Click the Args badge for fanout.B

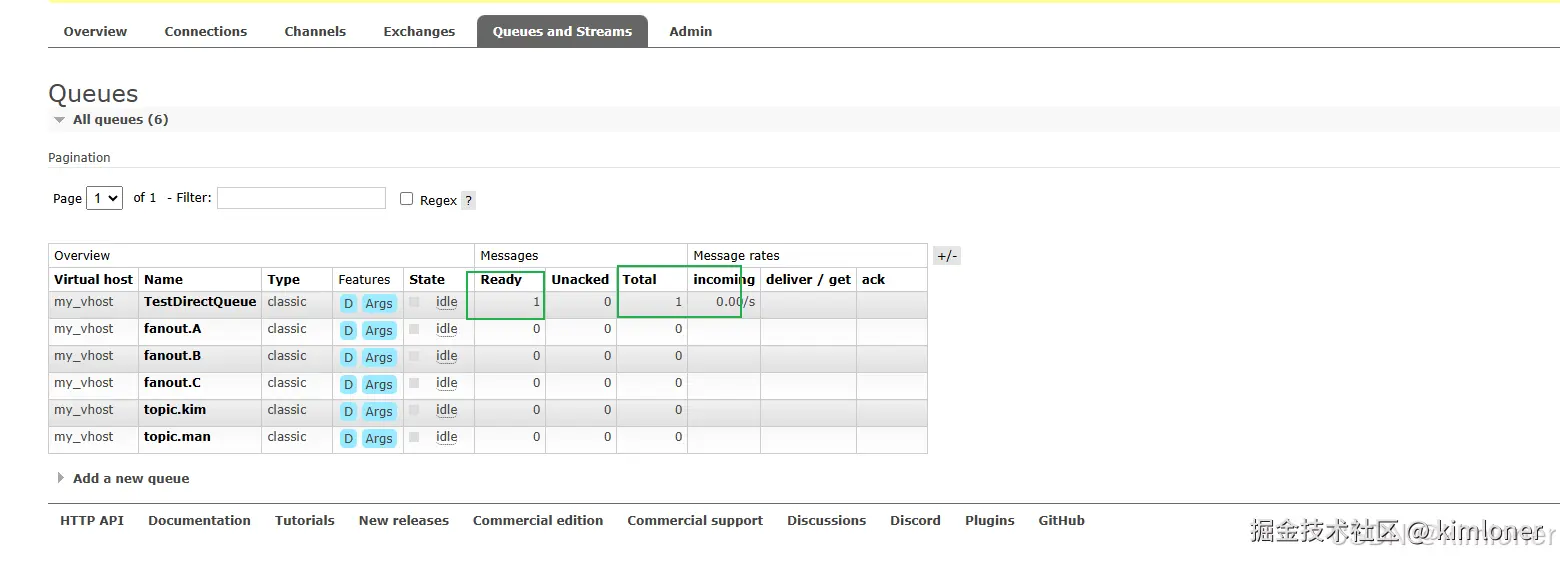coord(379,357)
